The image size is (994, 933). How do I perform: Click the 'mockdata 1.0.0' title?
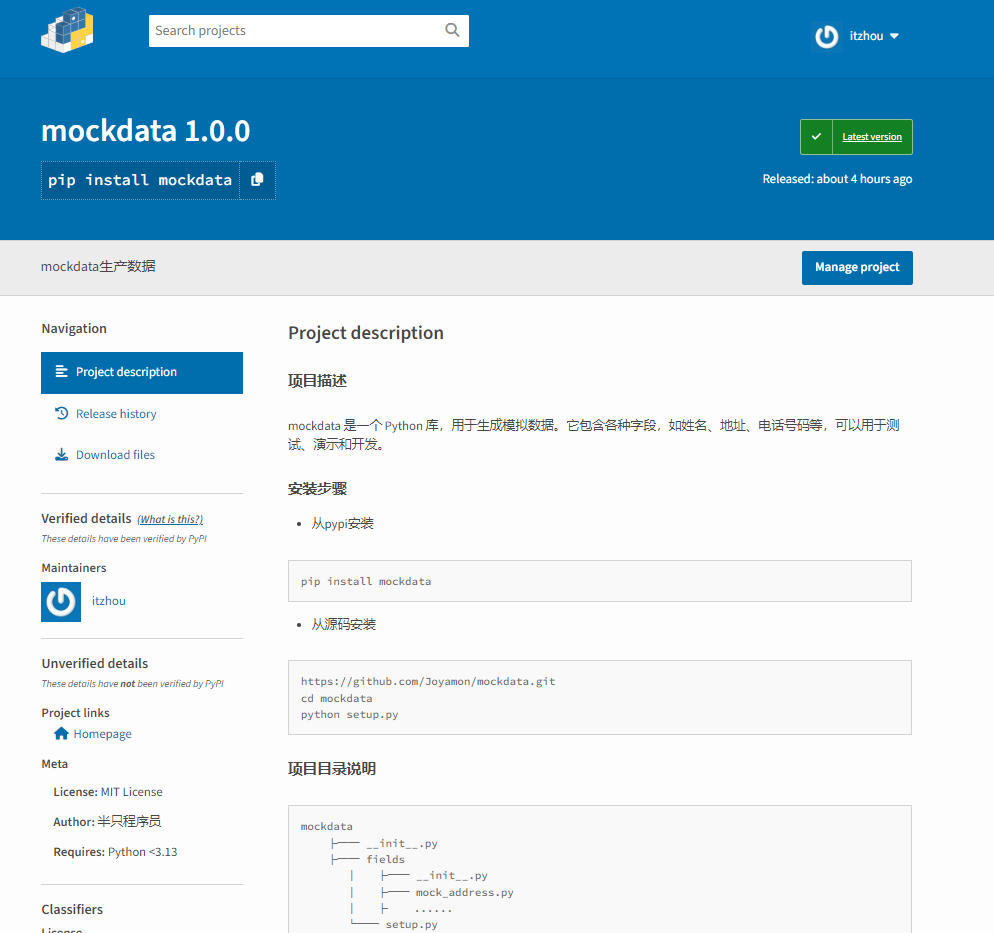tap(146, 131)
